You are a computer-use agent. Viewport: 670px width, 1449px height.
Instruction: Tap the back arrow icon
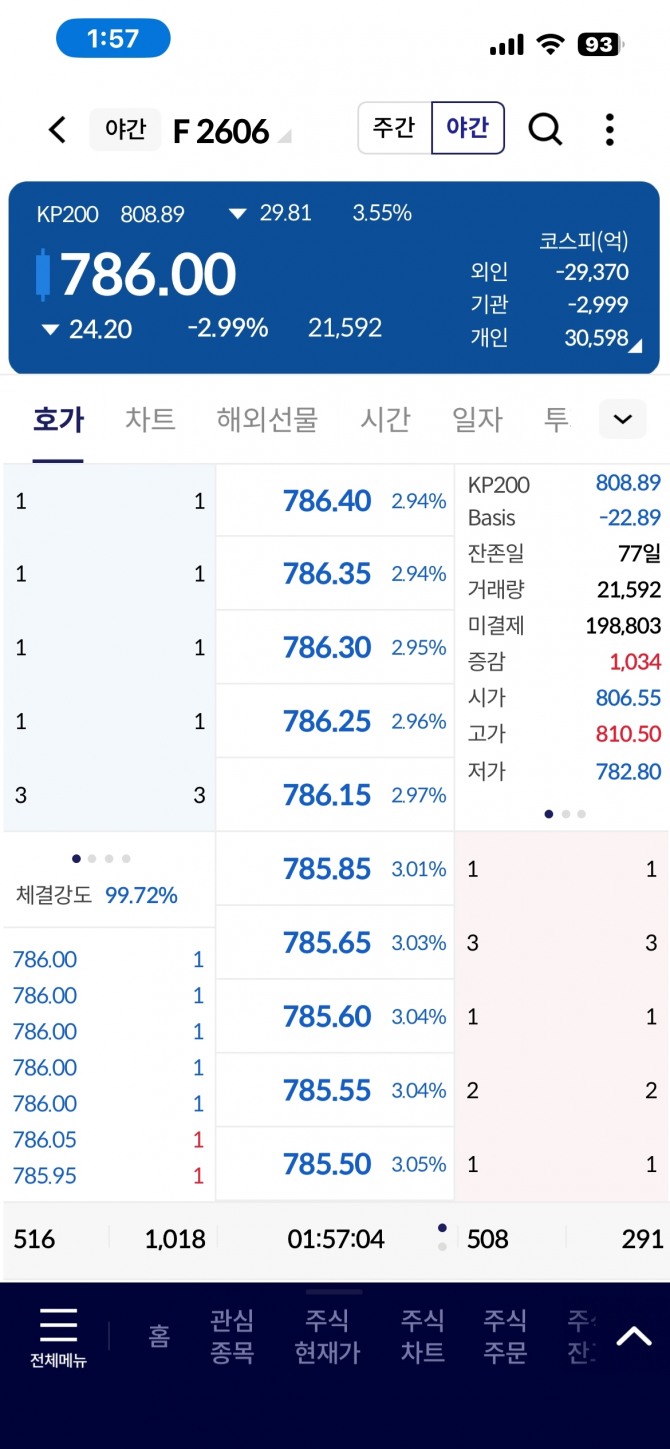(x=58, y=130)
